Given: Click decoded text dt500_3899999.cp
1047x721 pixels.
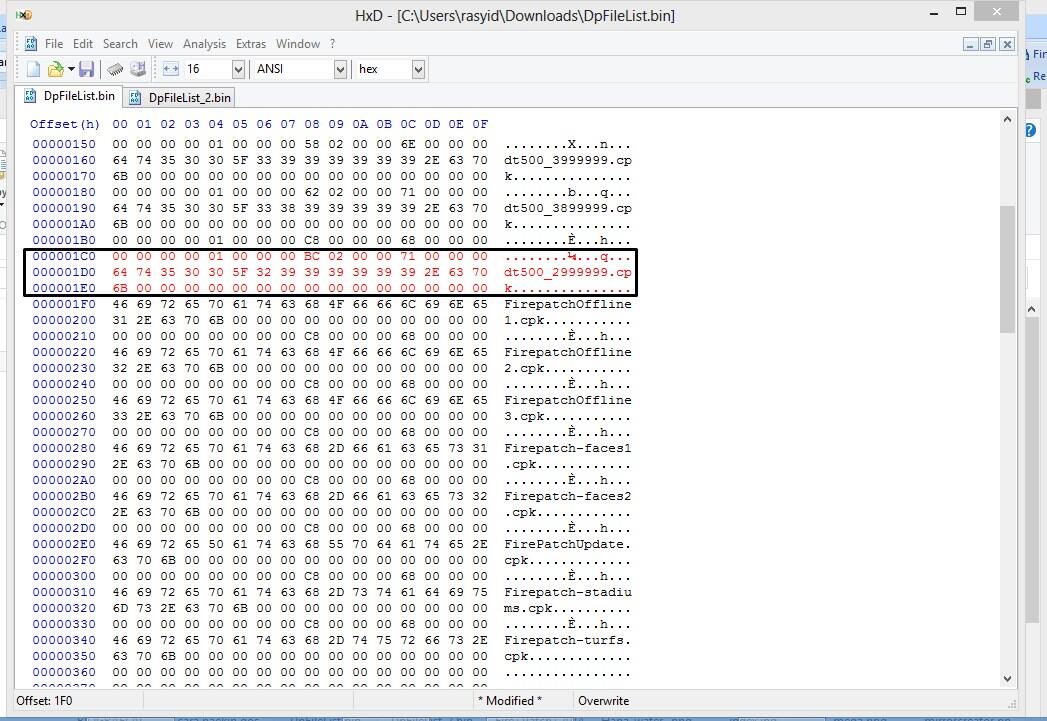Looking at the screenshot, I should click(568, 208).
